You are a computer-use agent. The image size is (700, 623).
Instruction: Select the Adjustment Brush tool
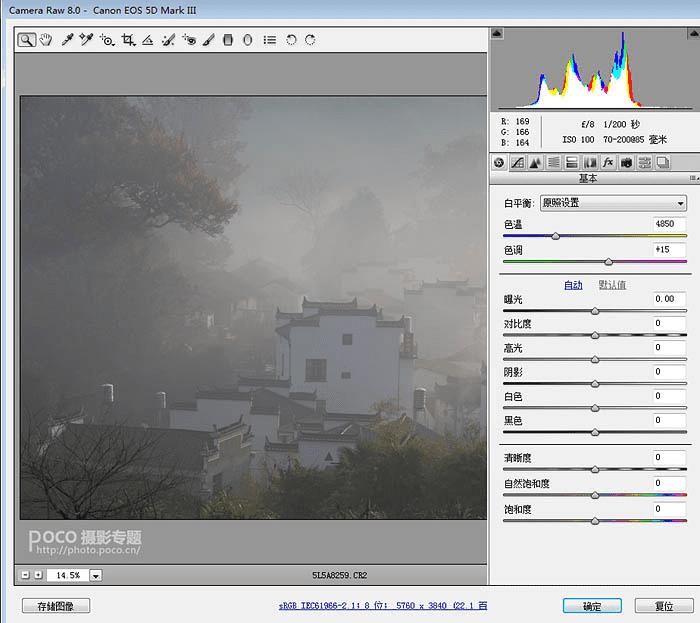pyautogui.click(x=208, y=40)
